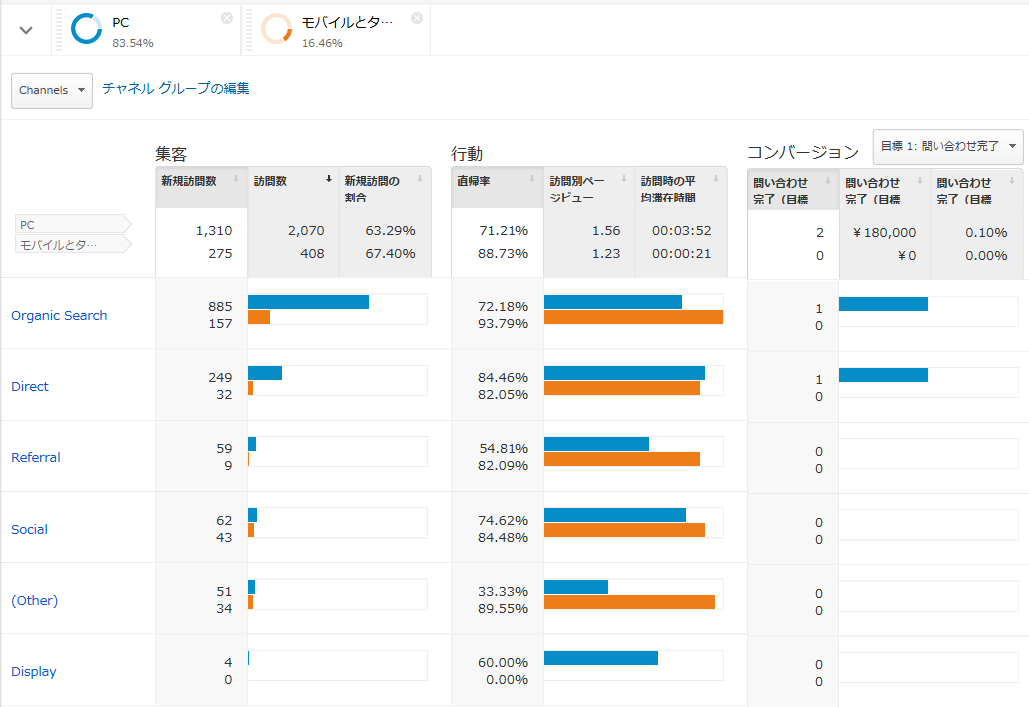This screenshot has width=1029, height=707.
Task: Click the PC segment blue donut icon
Action: [x=86, y=29]
